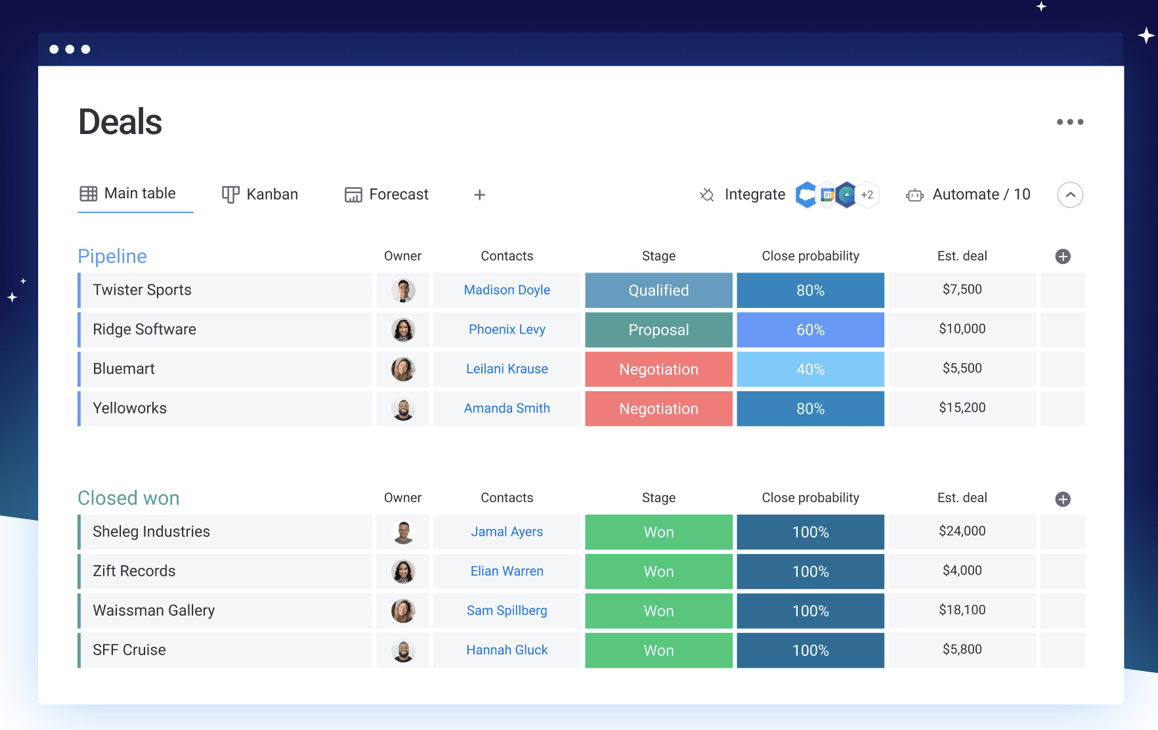Open contact Phoenix Levy

[x=507, y=330]
